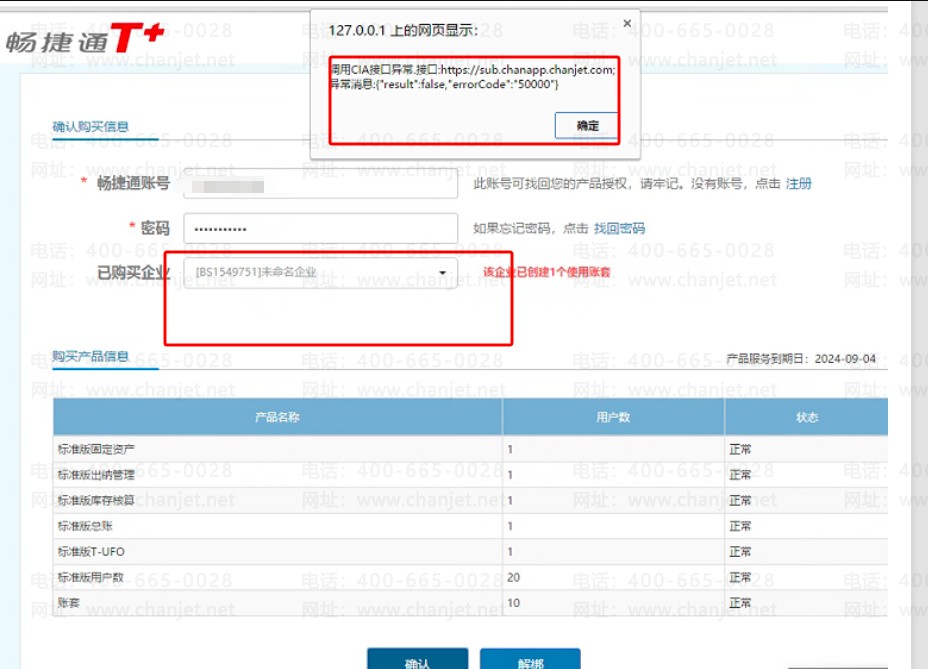Screen dimensions: 928x669
Task: Expand the 已购买企业 dropdown
Action: (442, 272)
